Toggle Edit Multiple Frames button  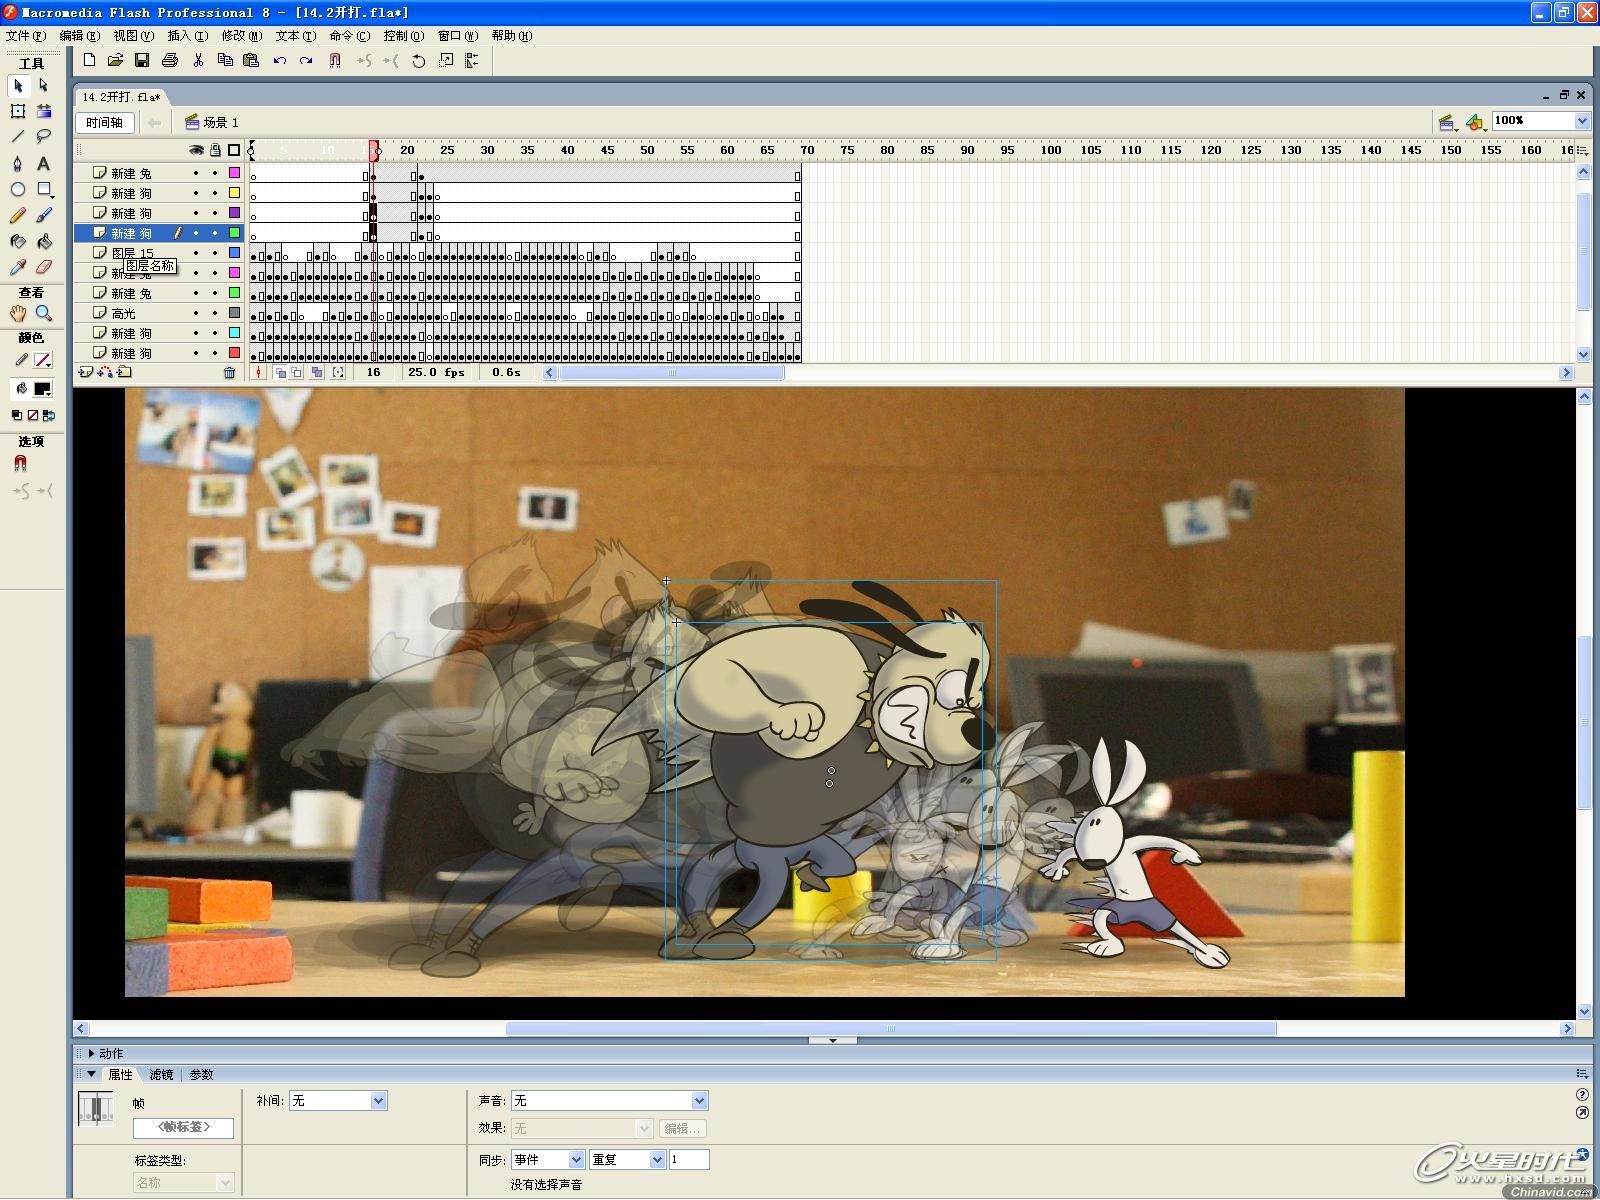[317, 372]
